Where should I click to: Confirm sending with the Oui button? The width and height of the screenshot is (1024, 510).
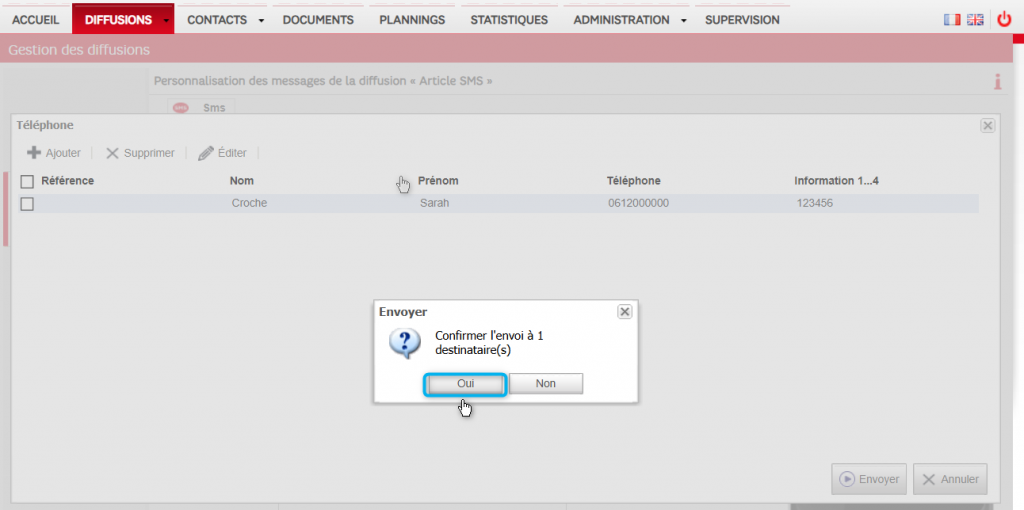pyautogui.click(x=465, y=384)
